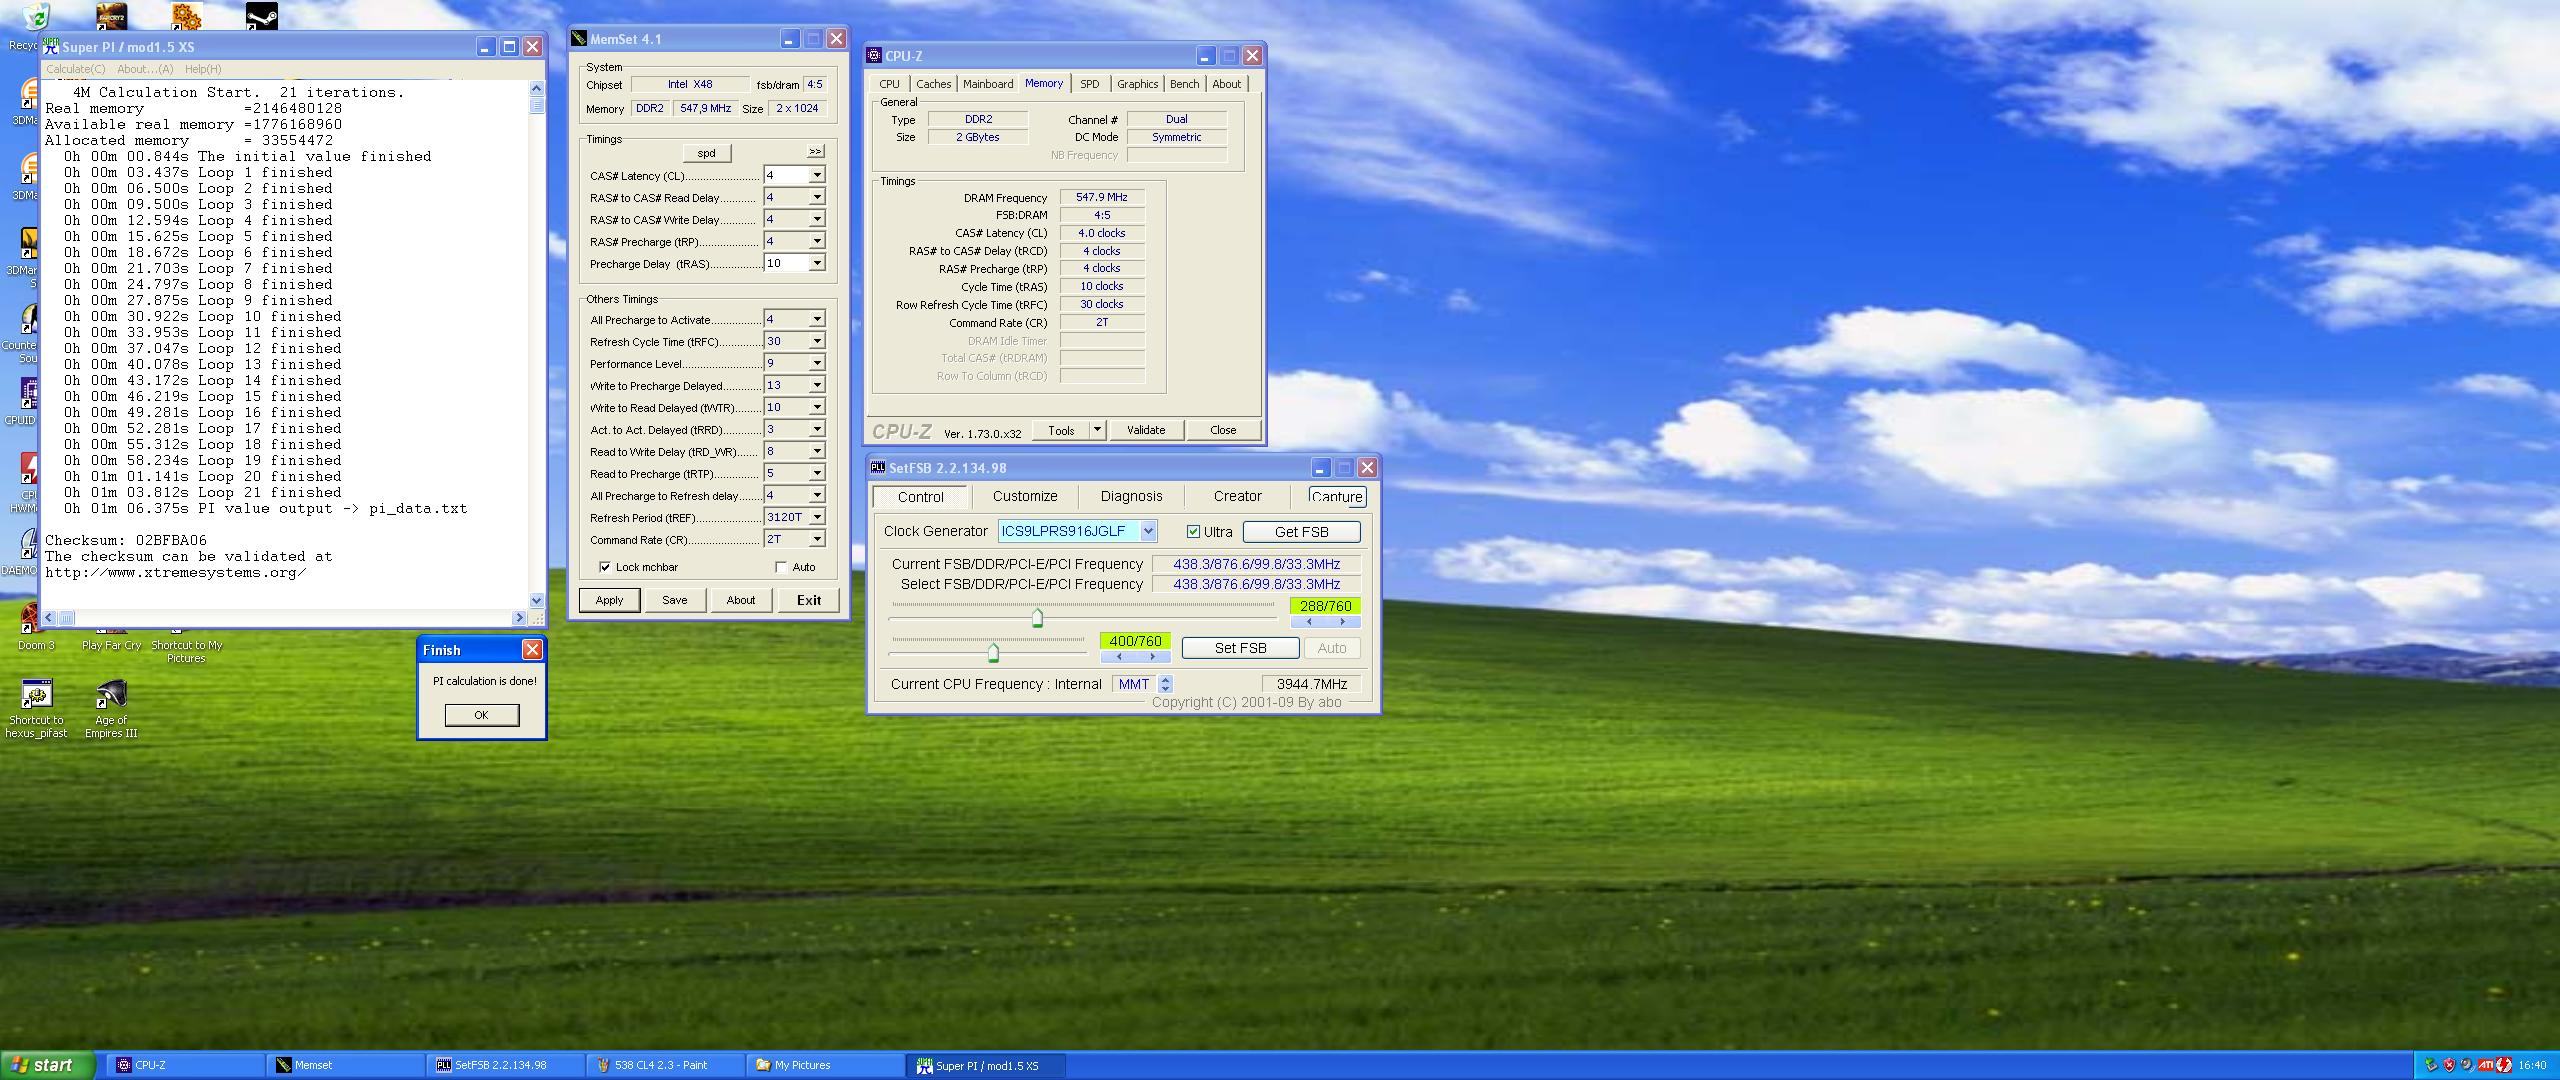Viewport: 2560px width, 1080px height.
Task: Click OK in the Finish dialog
Action: tap(481, 715)
